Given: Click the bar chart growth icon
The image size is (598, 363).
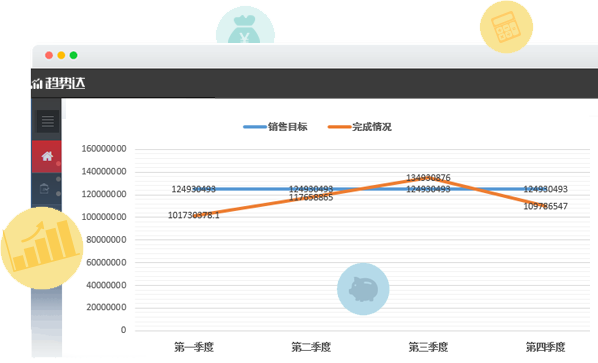Looking at the screenshot, I should tap(42, 248).
